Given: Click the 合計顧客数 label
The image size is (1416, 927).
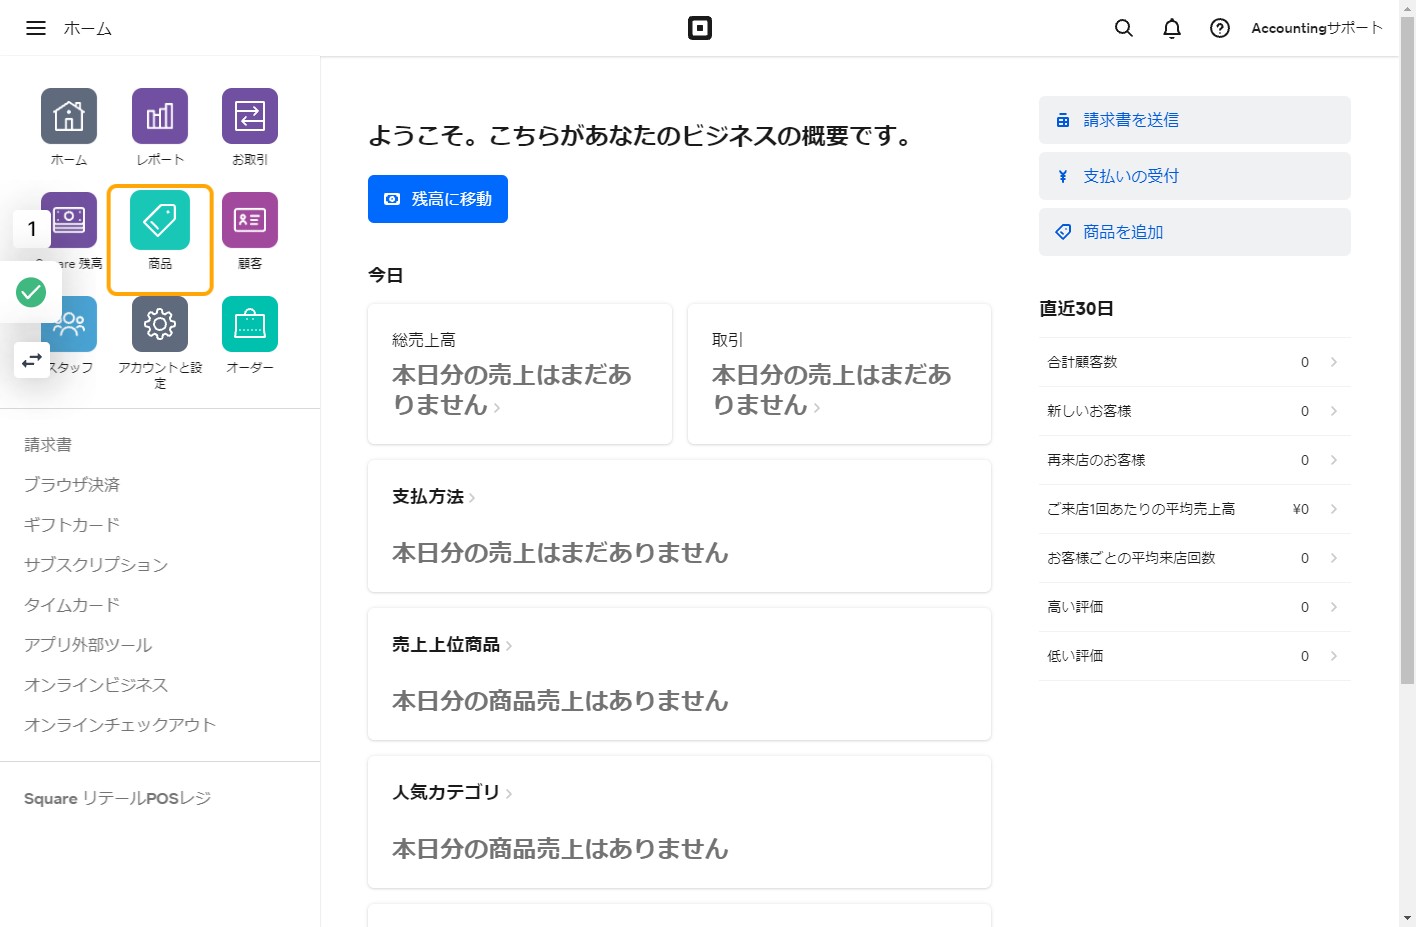Looking at the screenshot, I should click(x=1082, y=362).
